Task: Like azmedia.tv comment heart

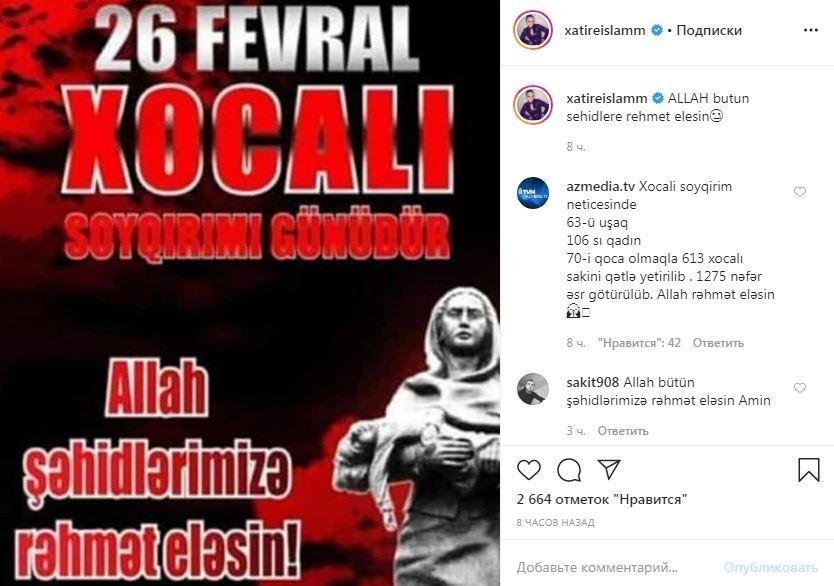Action: click(800, 192)
